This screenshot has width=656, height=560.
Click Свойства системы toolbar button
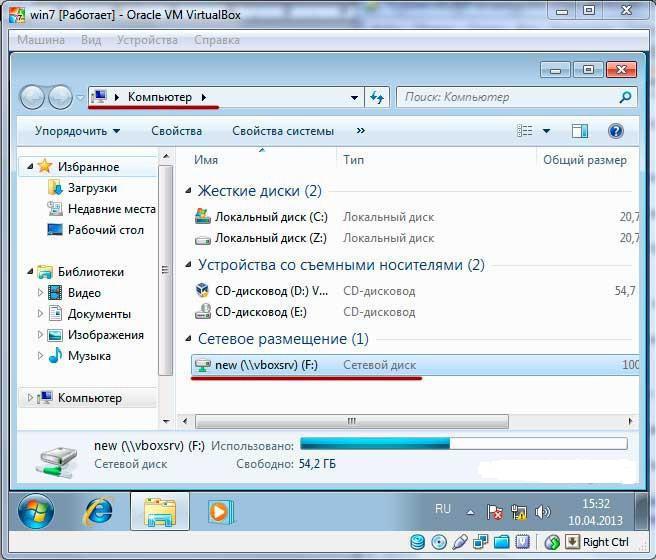[x=283, y=131]
